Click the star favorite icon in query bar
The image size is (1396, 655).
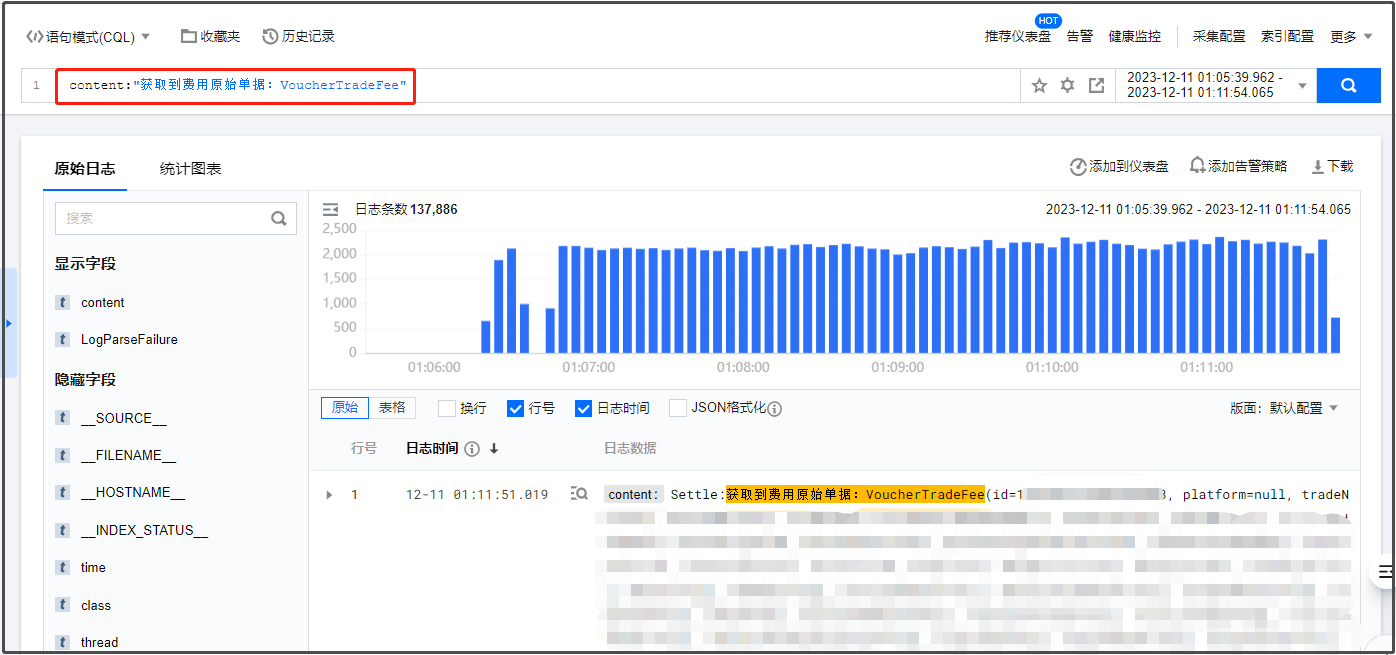click(x=1039, y=86)
